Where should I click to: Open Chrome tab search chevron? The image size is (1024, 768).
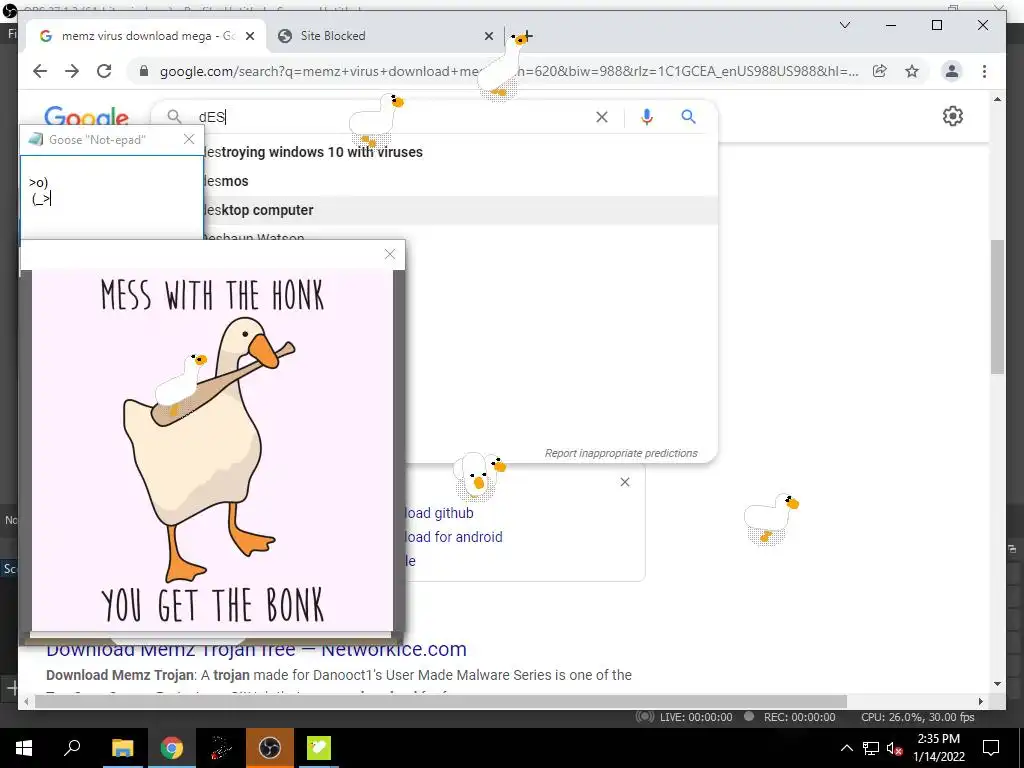844,25
